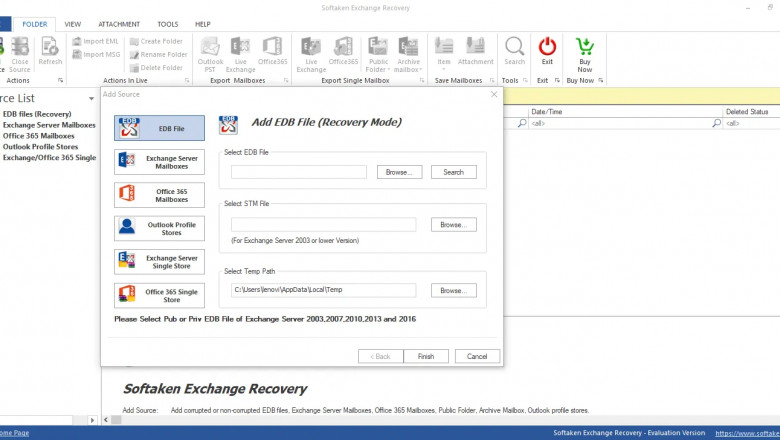Click the Date/Time filter search icon
The width and height of the screenshot is (780, 440).
pos(716,123)
